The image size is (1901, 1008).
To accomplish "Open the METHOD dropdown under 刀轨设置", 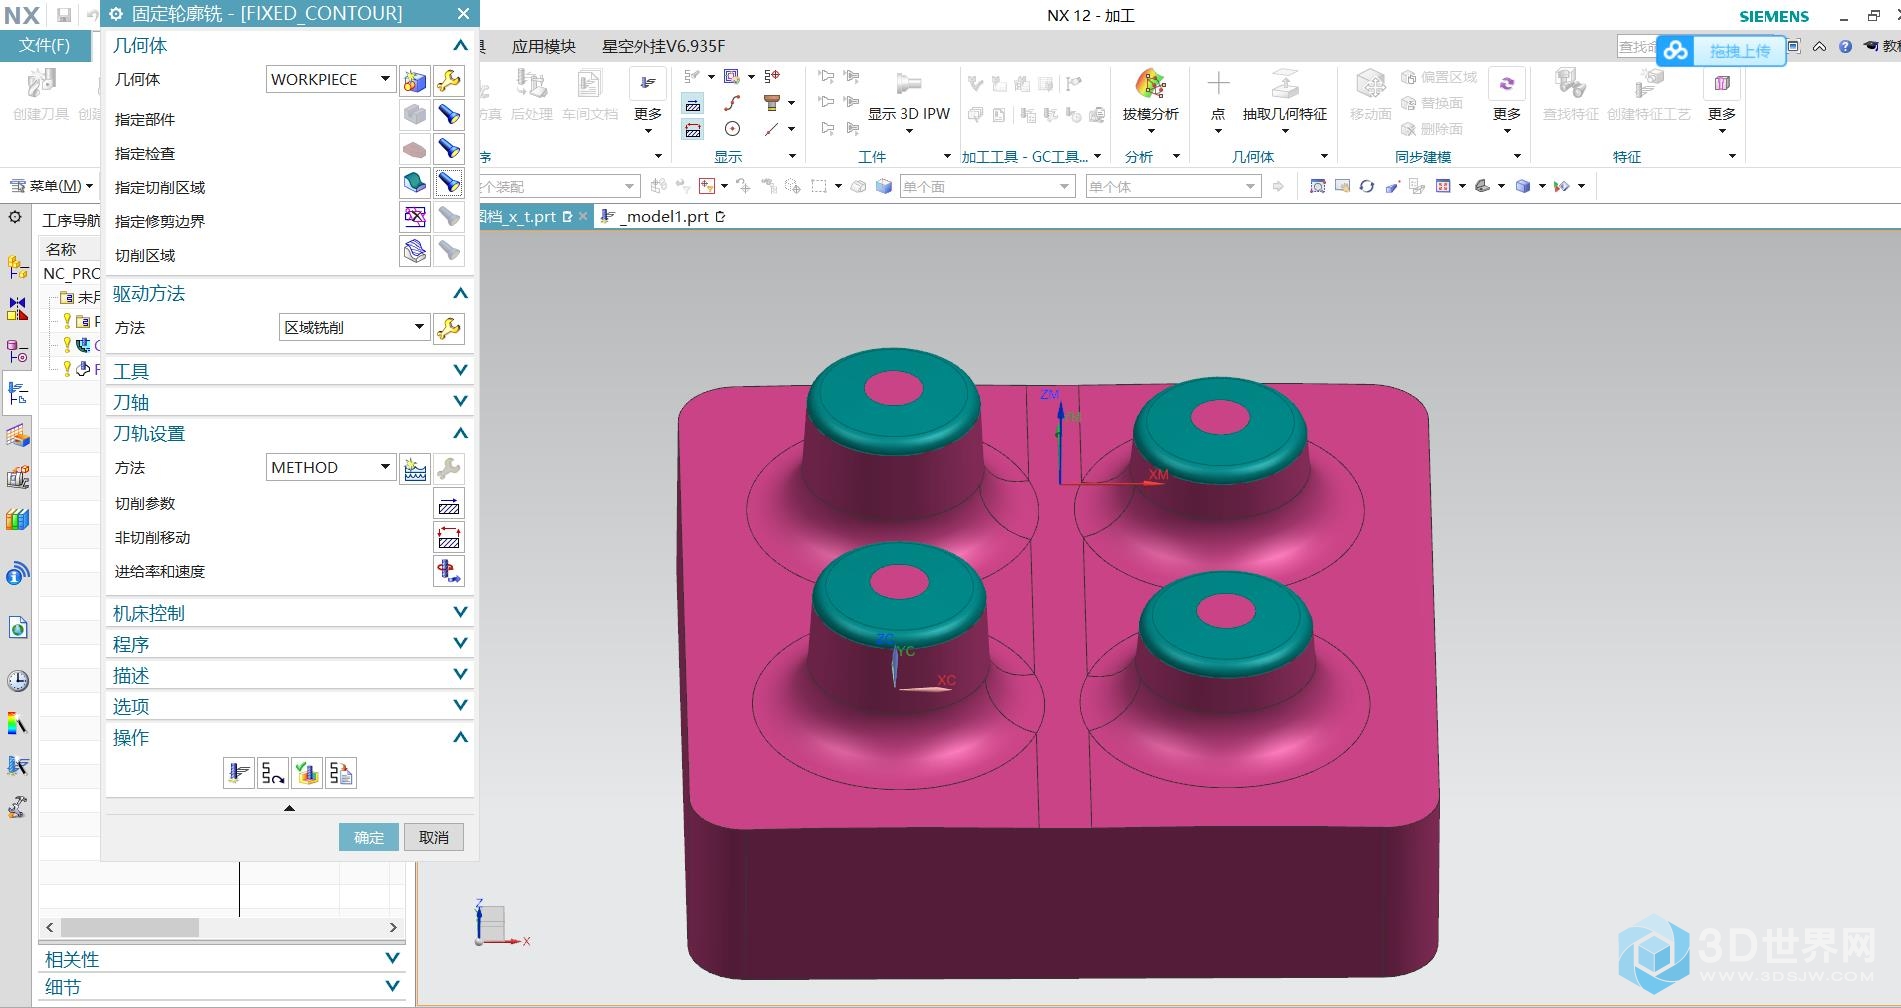I will pos(332,467).
